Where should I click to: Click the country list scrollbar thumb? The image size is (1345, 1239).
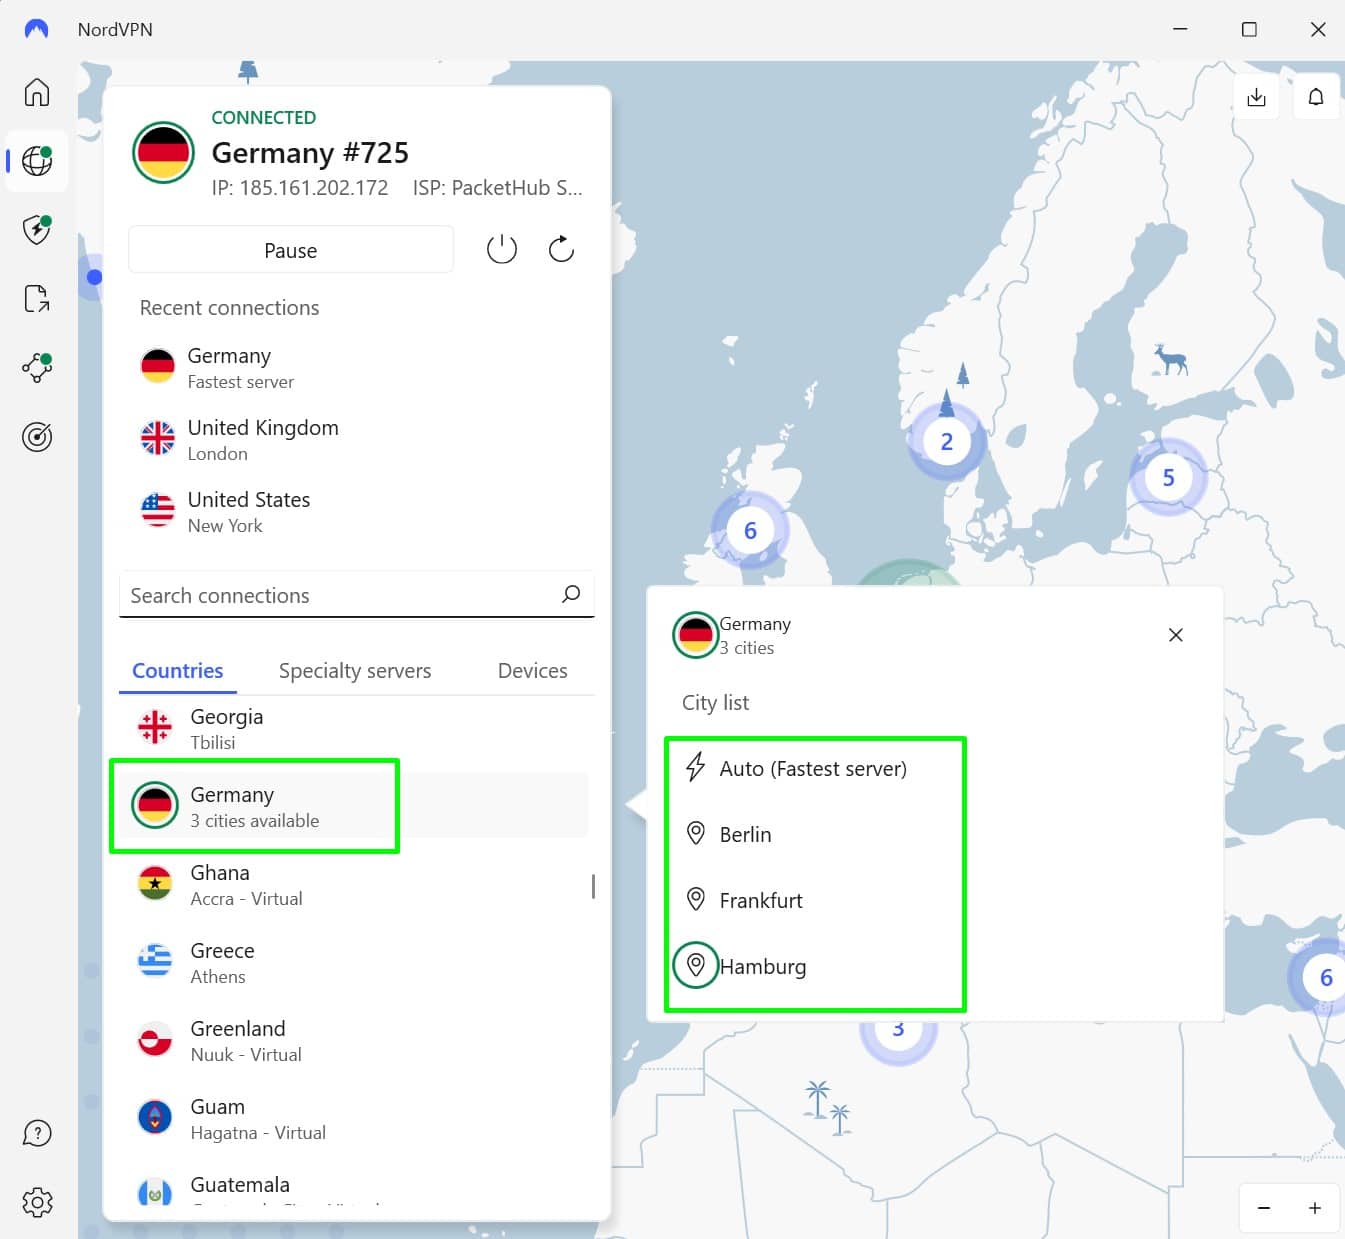coord(593,886)
